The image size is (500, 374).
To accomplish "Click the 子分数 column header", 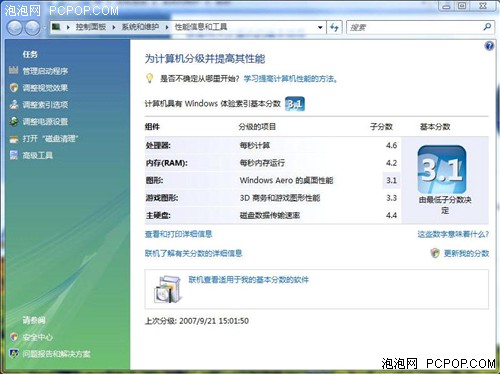I will 381,127.
